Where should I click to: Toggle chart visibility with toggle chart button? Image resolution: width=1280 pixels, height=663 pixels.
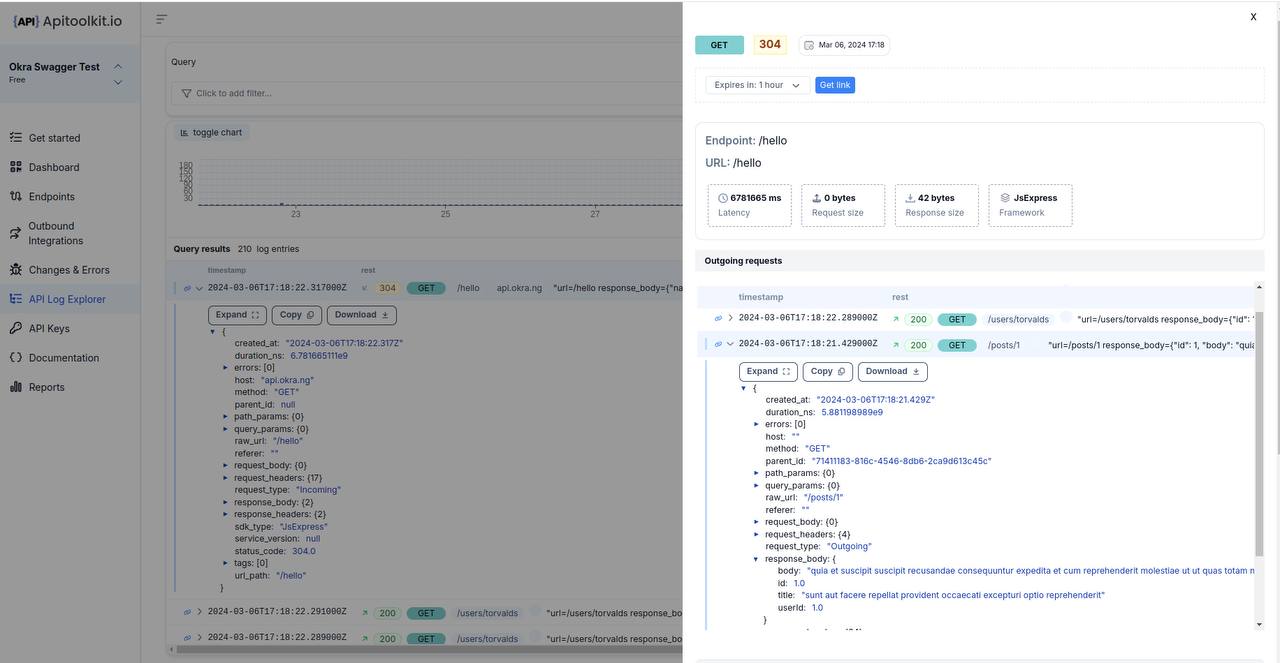(x=211, y=132)
